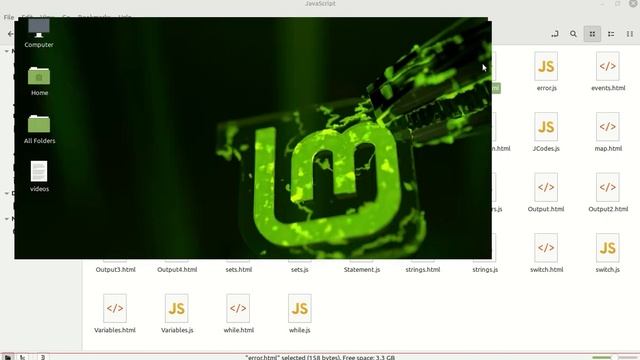Select the while.html file icon
The height and width of the screenshot is (360, 640).
tap(238, 308)
